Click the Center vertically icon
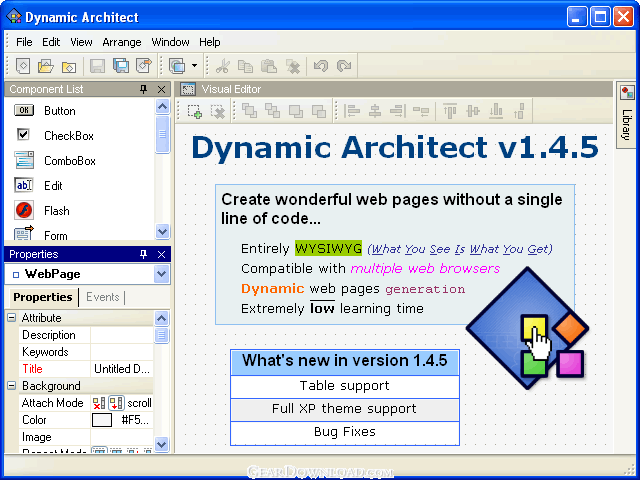 pos(473,111)
